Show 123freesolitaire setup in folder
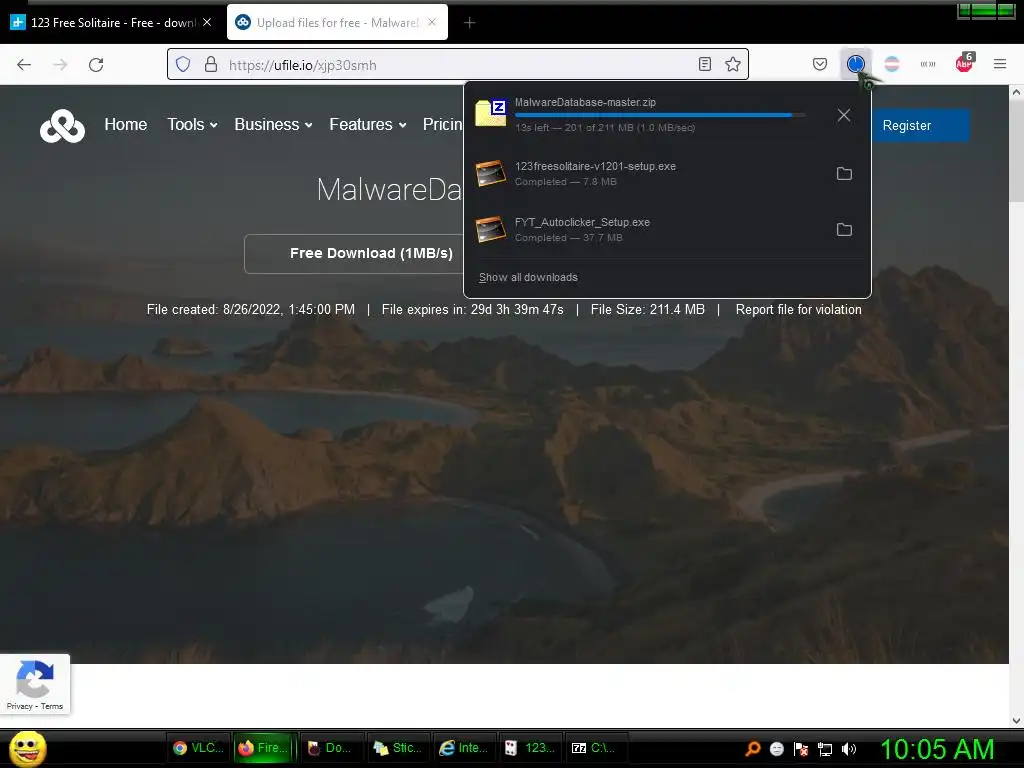 coord(844,174)
